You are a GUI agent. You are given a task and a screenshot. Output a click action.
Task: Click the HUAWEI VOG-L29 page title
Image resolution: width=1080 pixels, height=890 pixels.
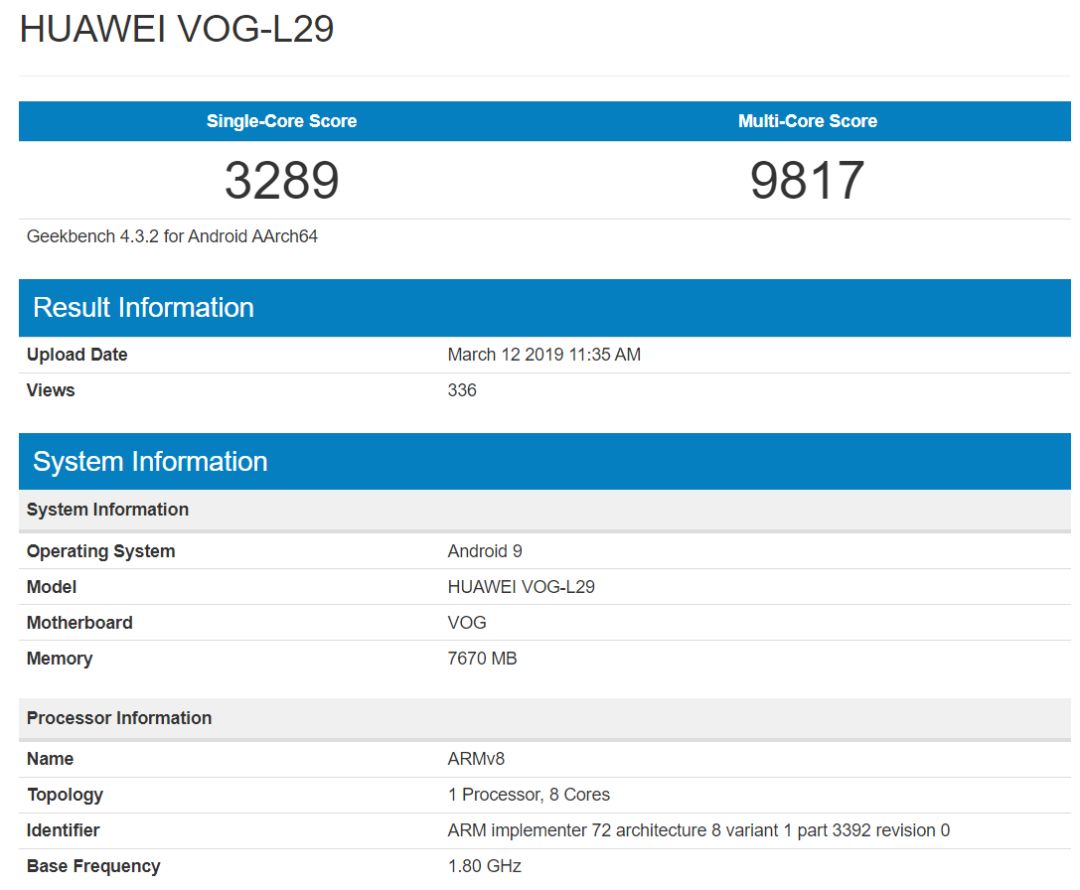click(177, 29)
